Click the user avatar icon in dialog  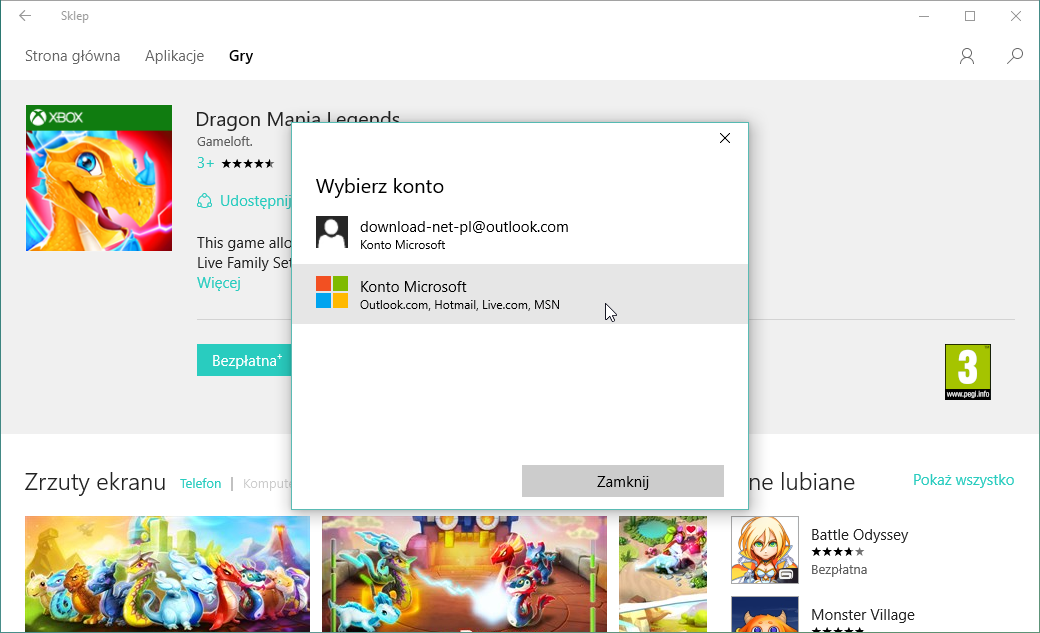tap(332, 232)
